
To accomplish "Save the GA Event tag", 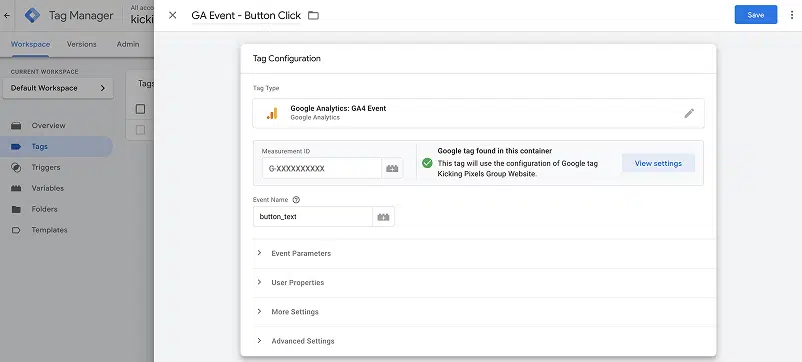I will click(755, 15).
